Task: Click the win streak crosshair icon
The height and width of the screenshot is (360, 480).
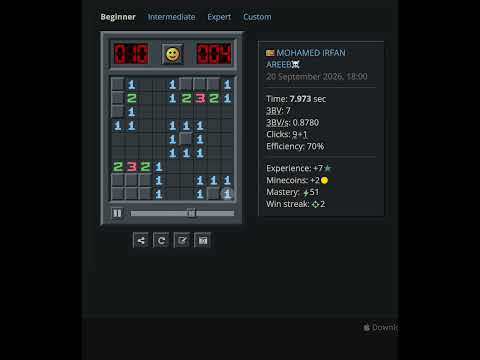Action: (x=315, y=204)
